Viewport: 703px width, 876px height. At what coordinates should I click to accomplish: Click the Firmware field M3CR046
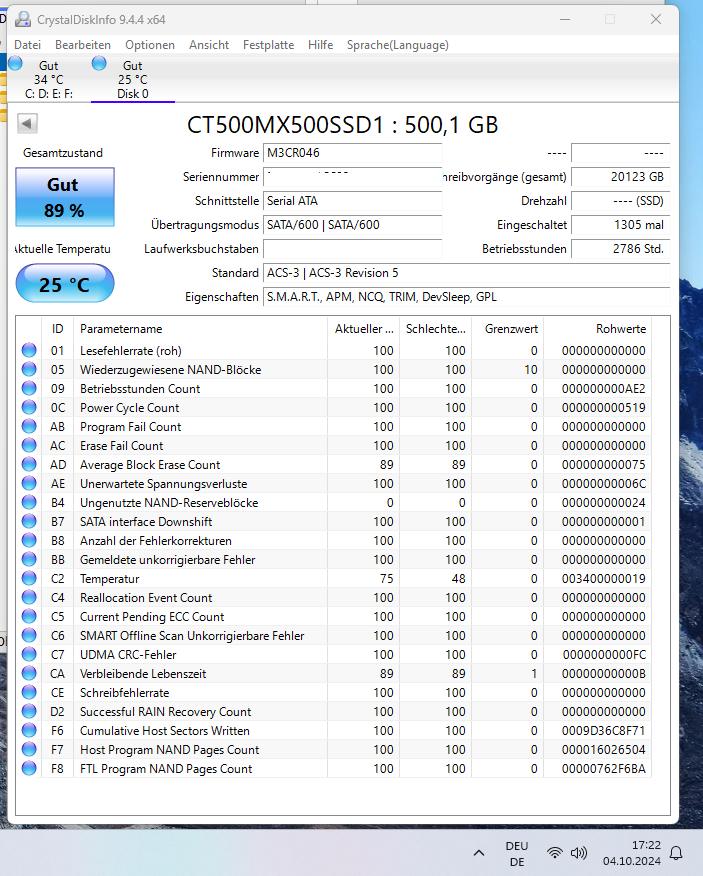tap(353, 153)
